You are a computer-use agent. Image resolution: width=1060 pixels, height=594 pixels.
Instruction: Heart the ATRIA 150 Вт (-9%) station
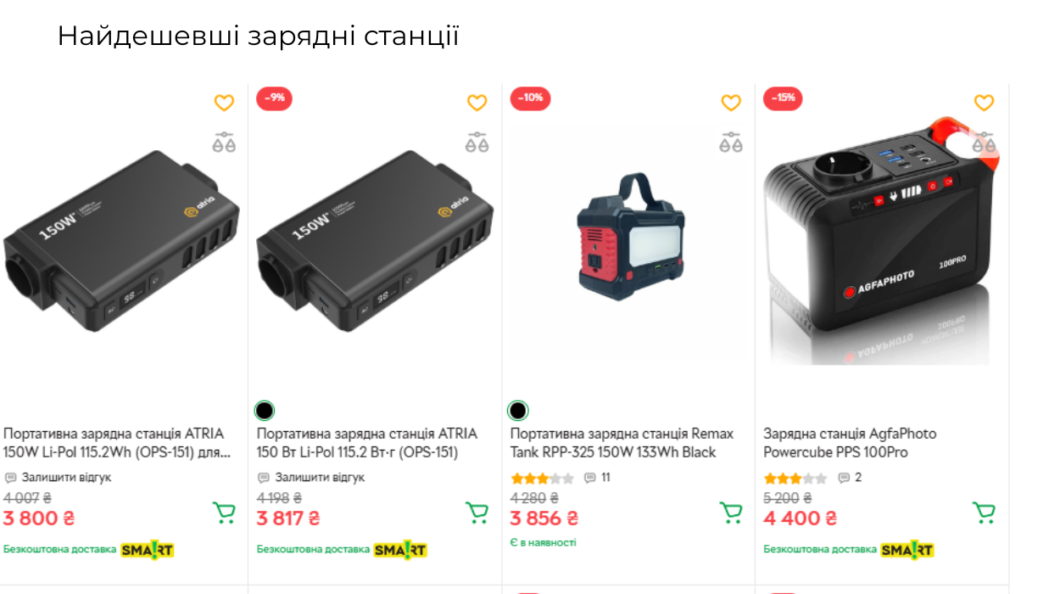pos(477,103)
